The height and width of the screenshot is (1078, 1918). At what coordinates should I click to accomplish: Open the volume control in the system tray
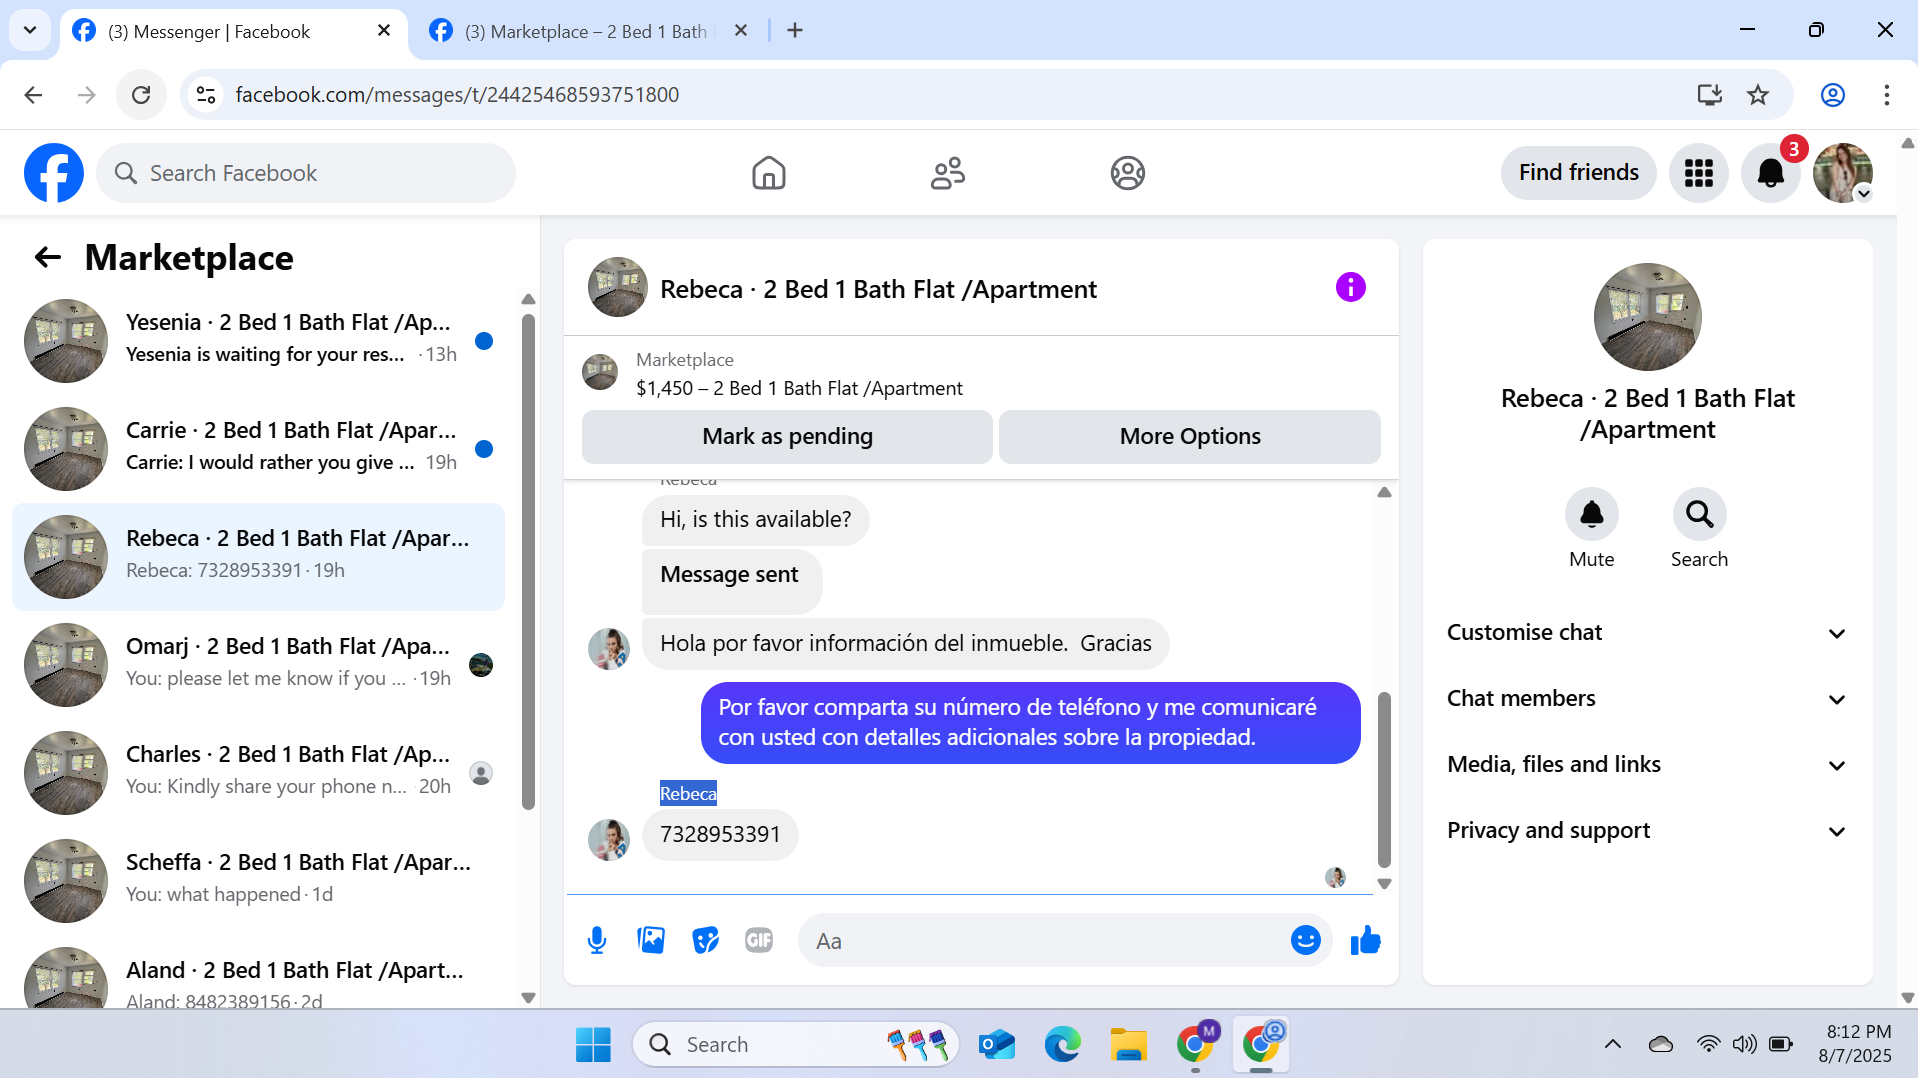click(1744, 1044)
